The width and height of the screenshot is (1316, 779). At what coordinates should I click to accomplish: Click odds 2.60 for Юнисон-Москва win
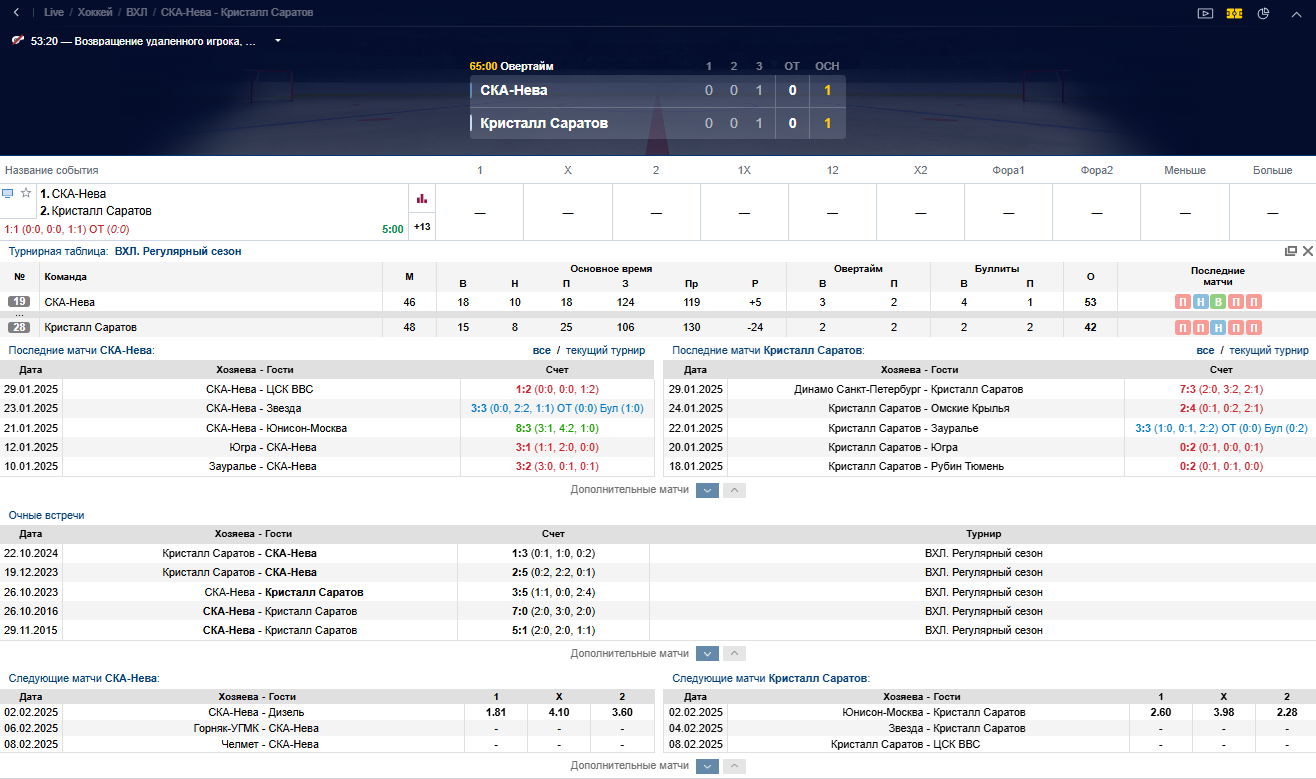[x=1160, y=712]
